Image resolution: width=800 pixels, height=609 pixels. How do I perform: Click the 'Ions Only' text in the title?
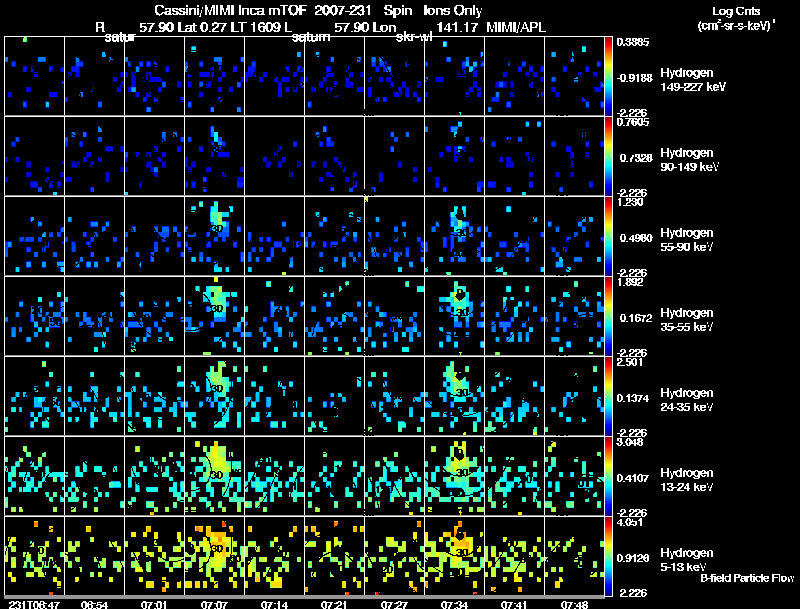453,11
